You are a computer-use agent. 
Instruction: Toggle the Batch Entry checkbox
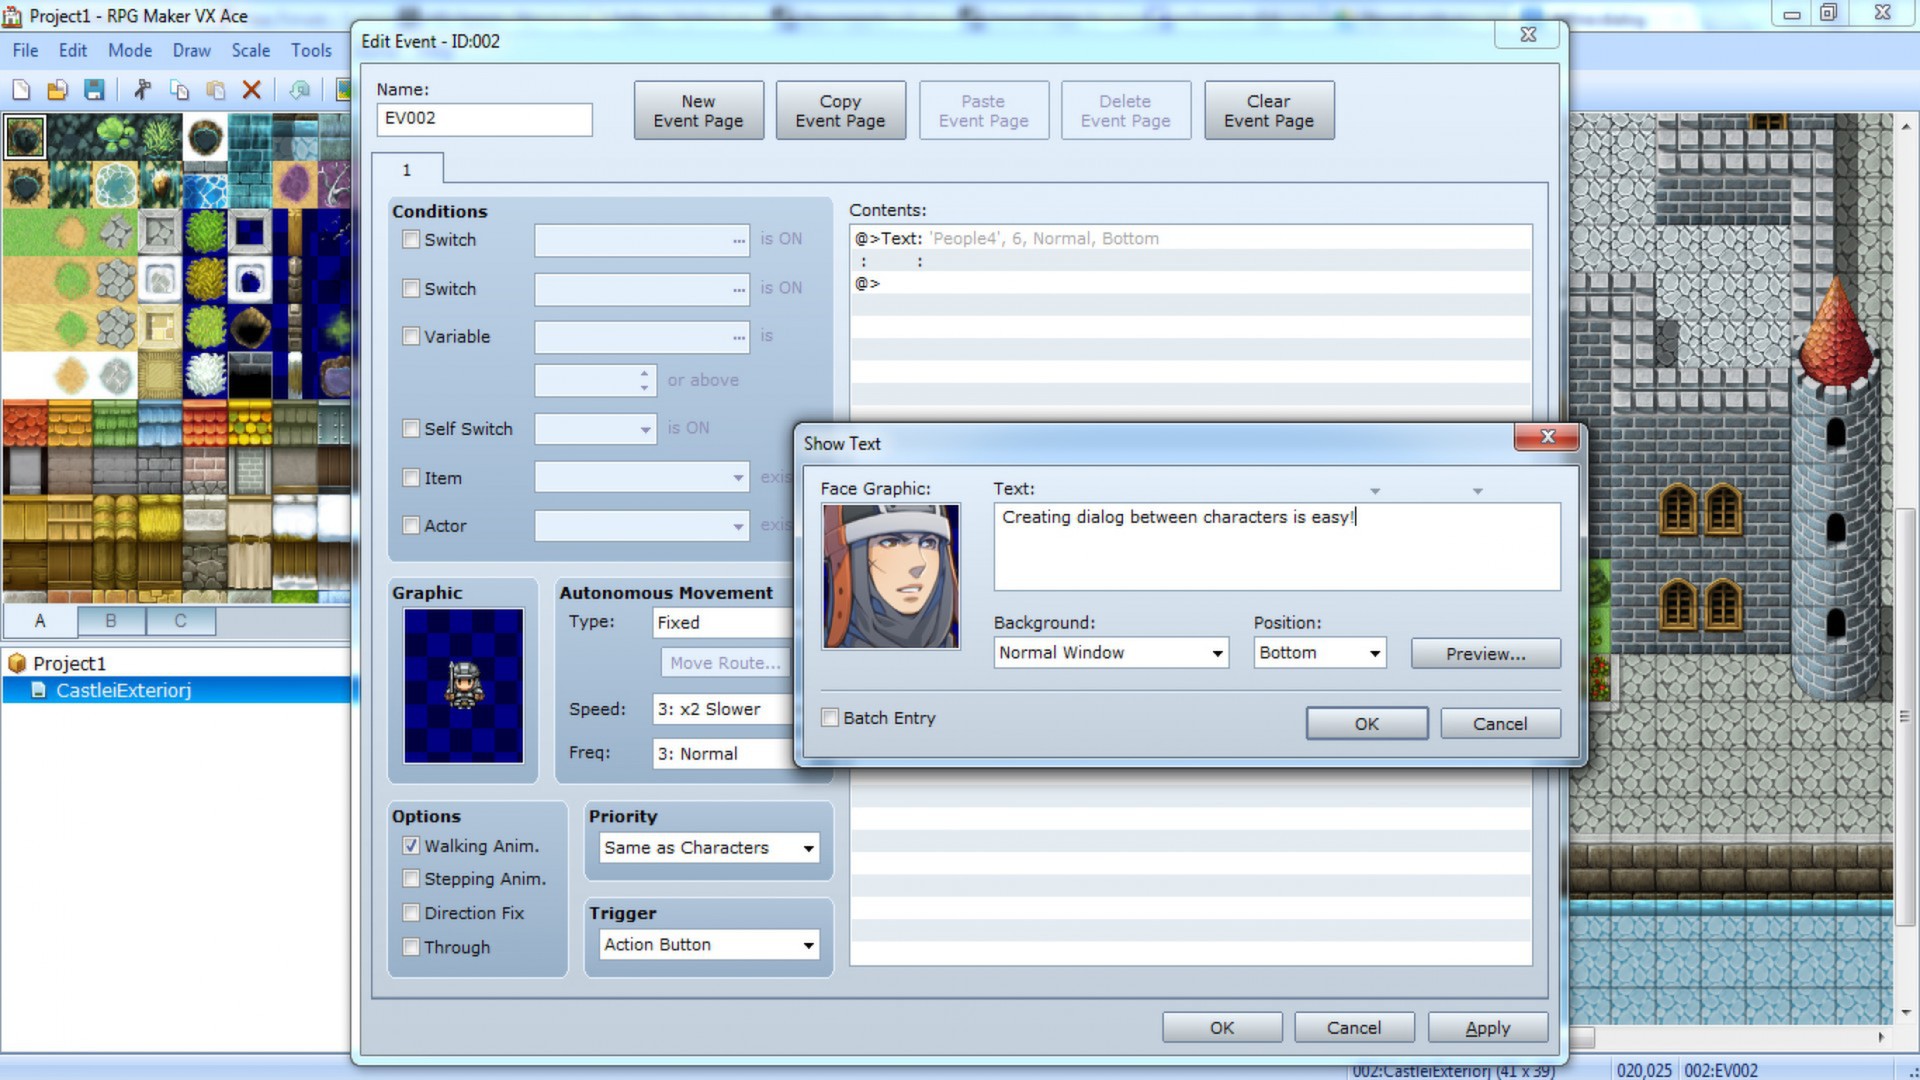829,716
